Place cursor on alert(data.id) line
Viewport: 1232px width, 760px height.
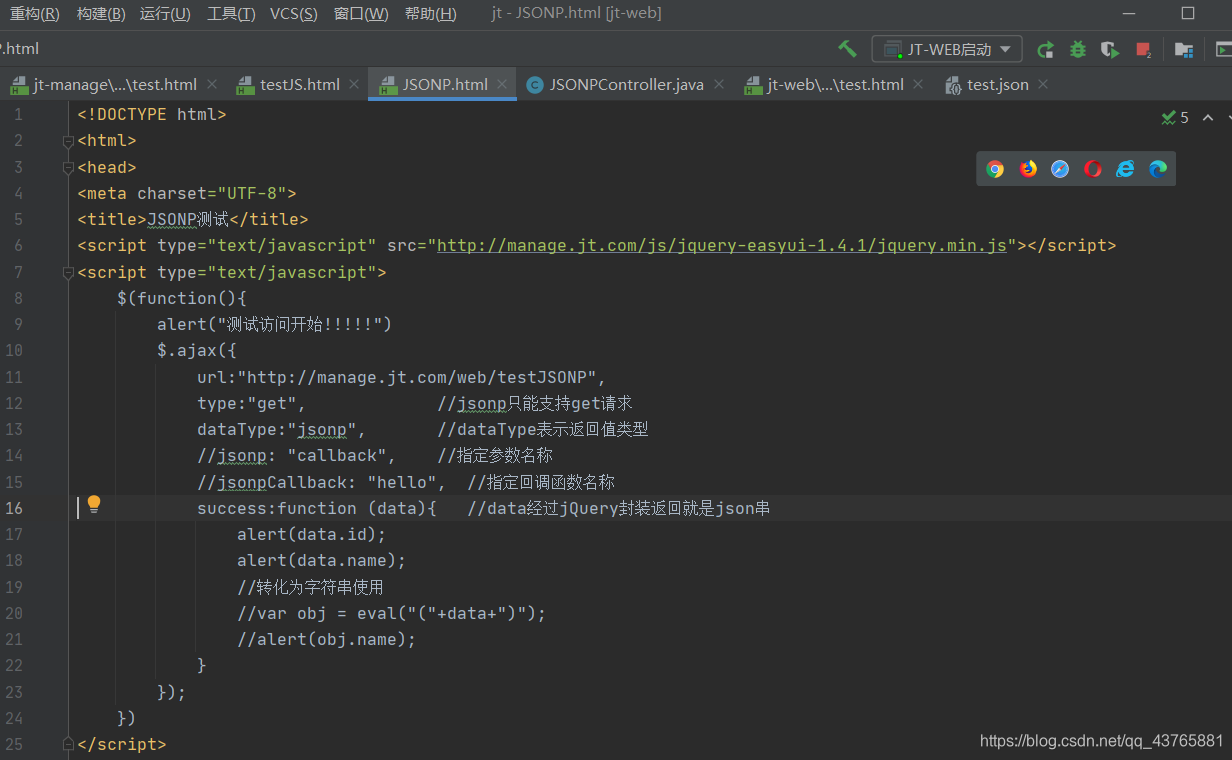point(311,535)
